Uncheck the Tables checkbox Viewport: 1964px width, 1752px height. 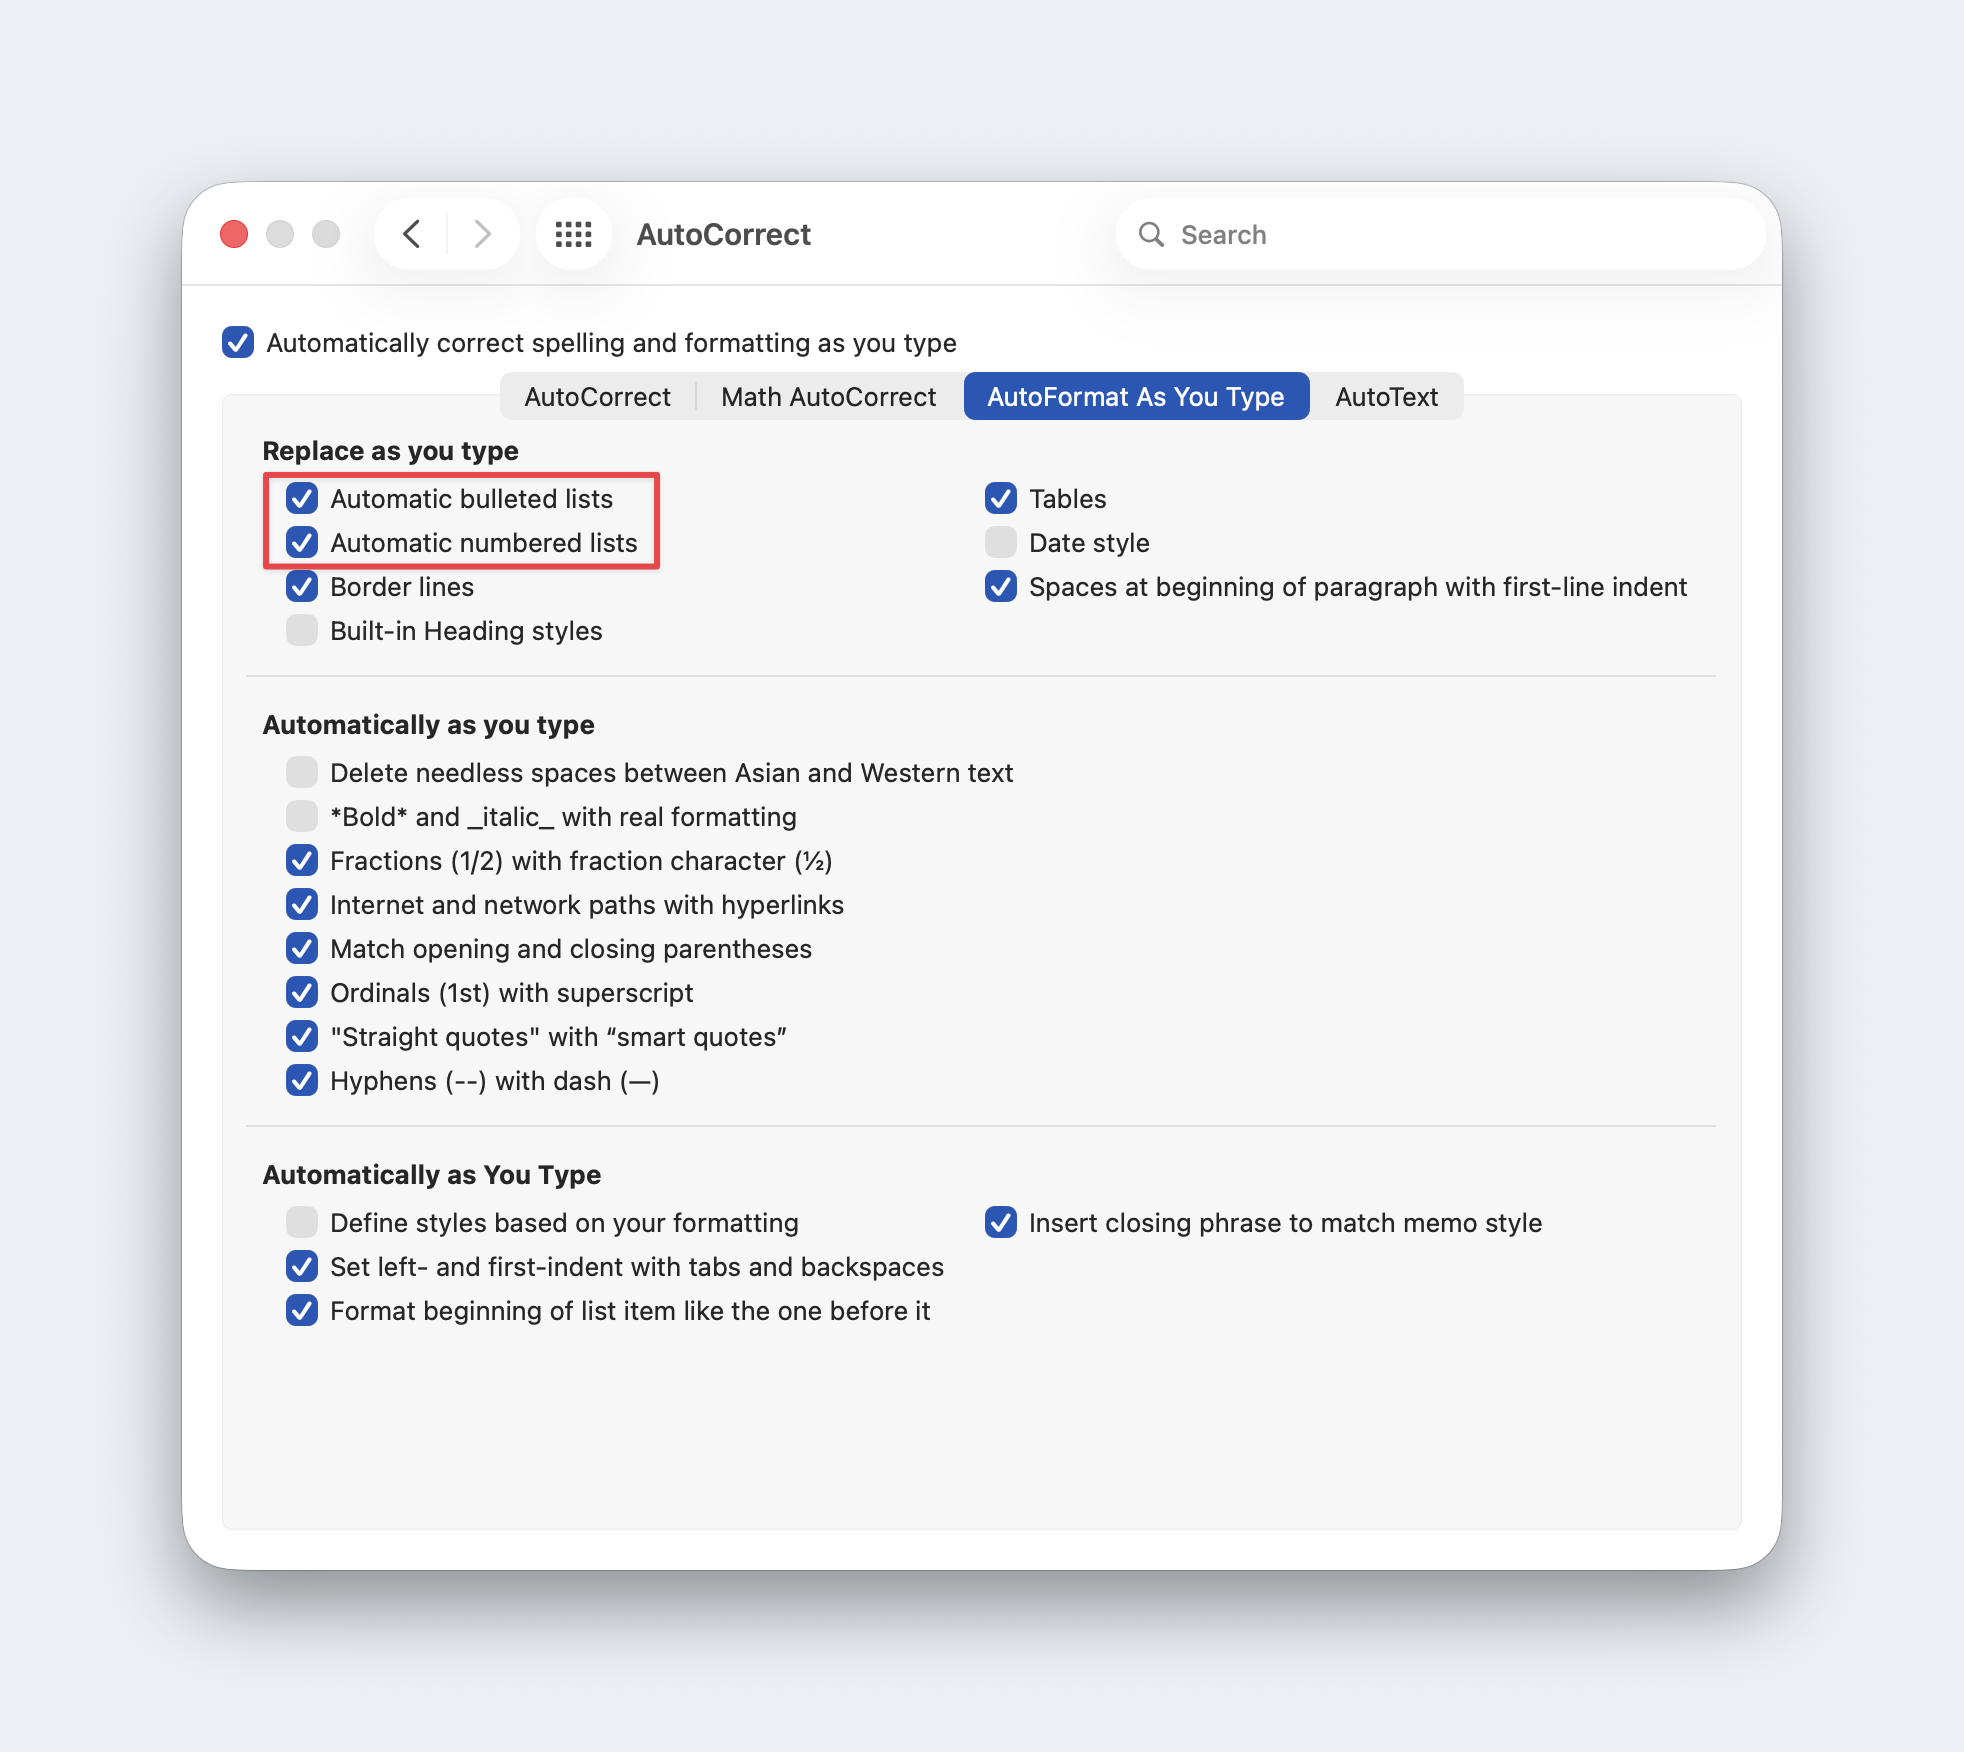(x=1001, y=498)
